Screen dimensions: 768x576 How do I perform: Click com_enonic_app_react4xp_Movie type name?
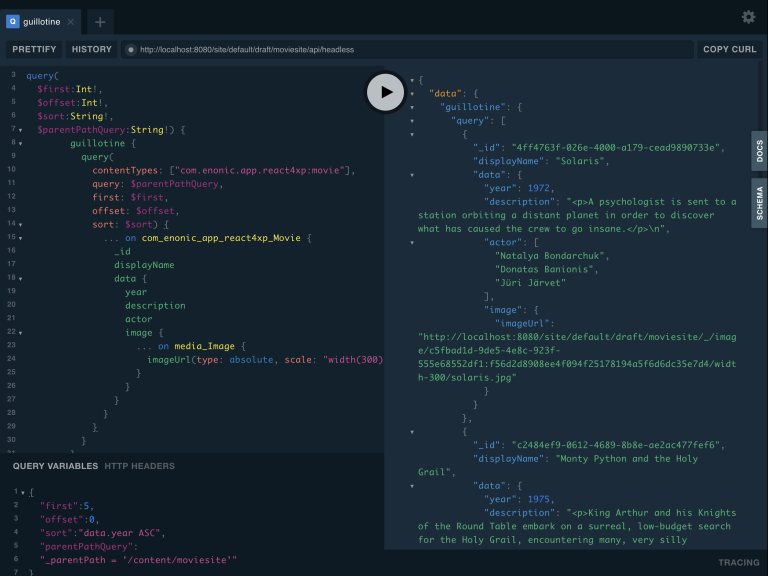click(x=221, y=238)
